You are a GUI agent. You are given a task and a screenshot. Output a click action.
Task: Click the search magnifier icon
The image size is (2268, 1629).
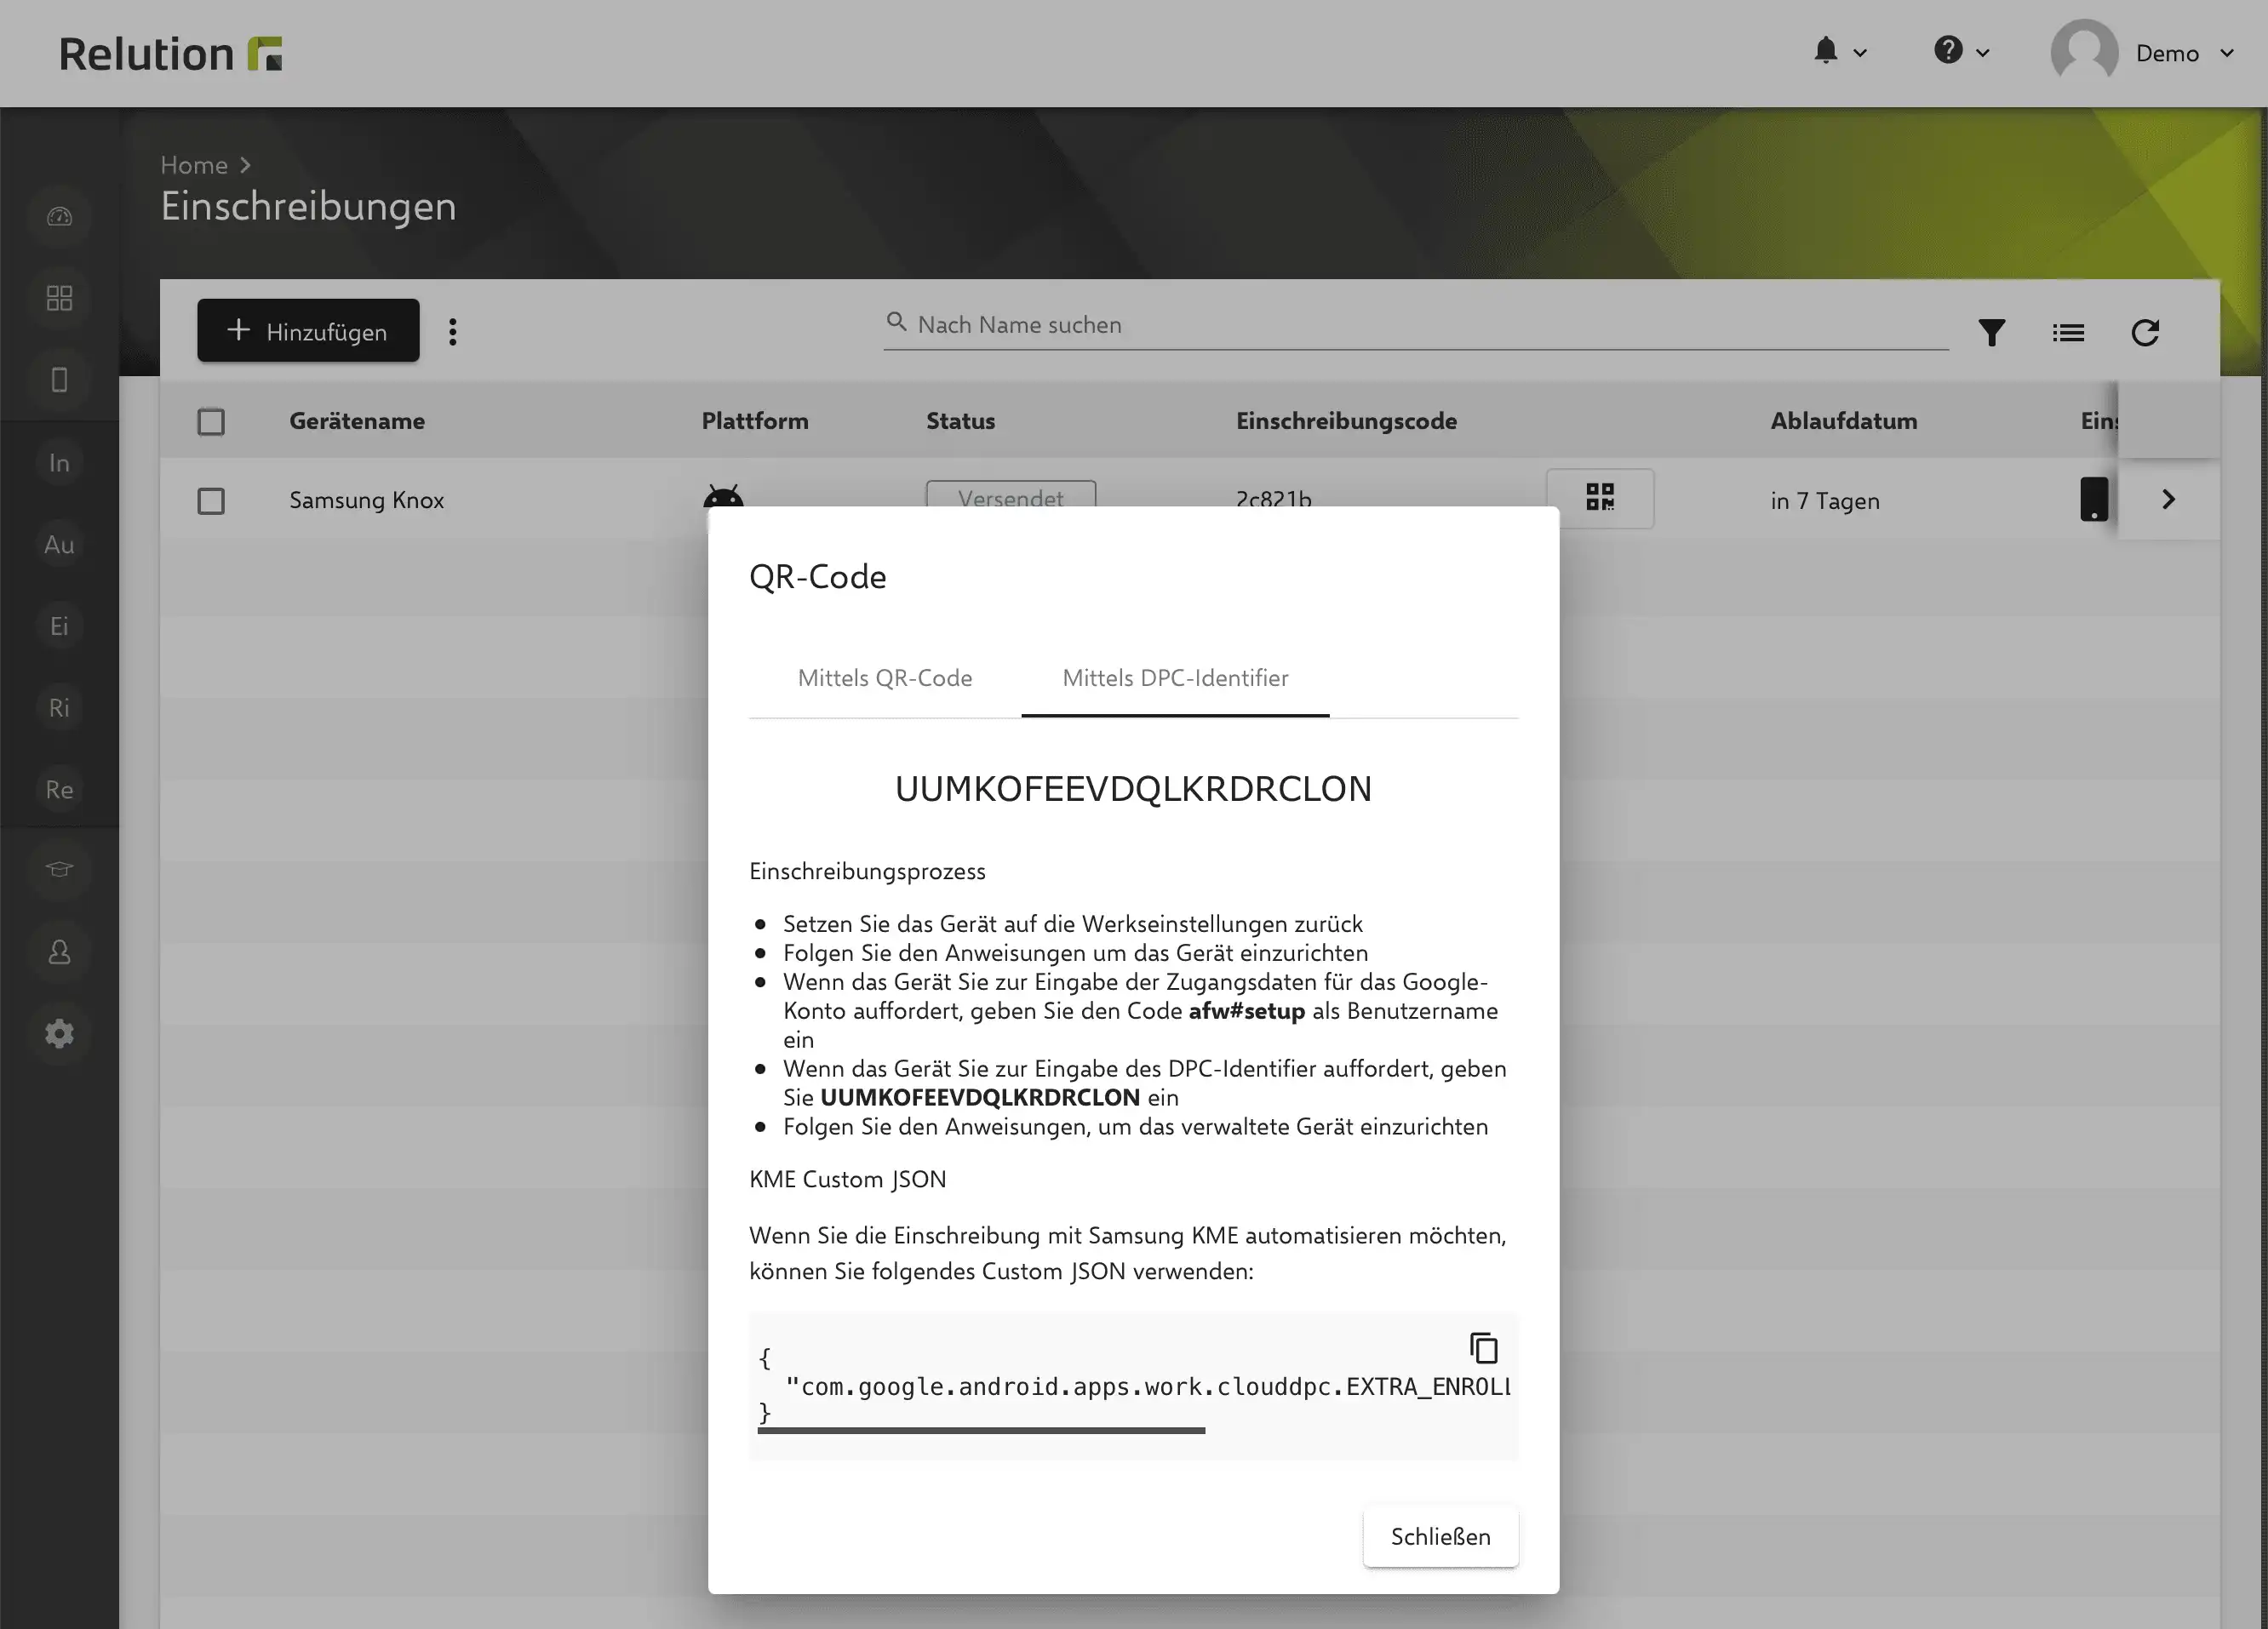pos(897,322)
